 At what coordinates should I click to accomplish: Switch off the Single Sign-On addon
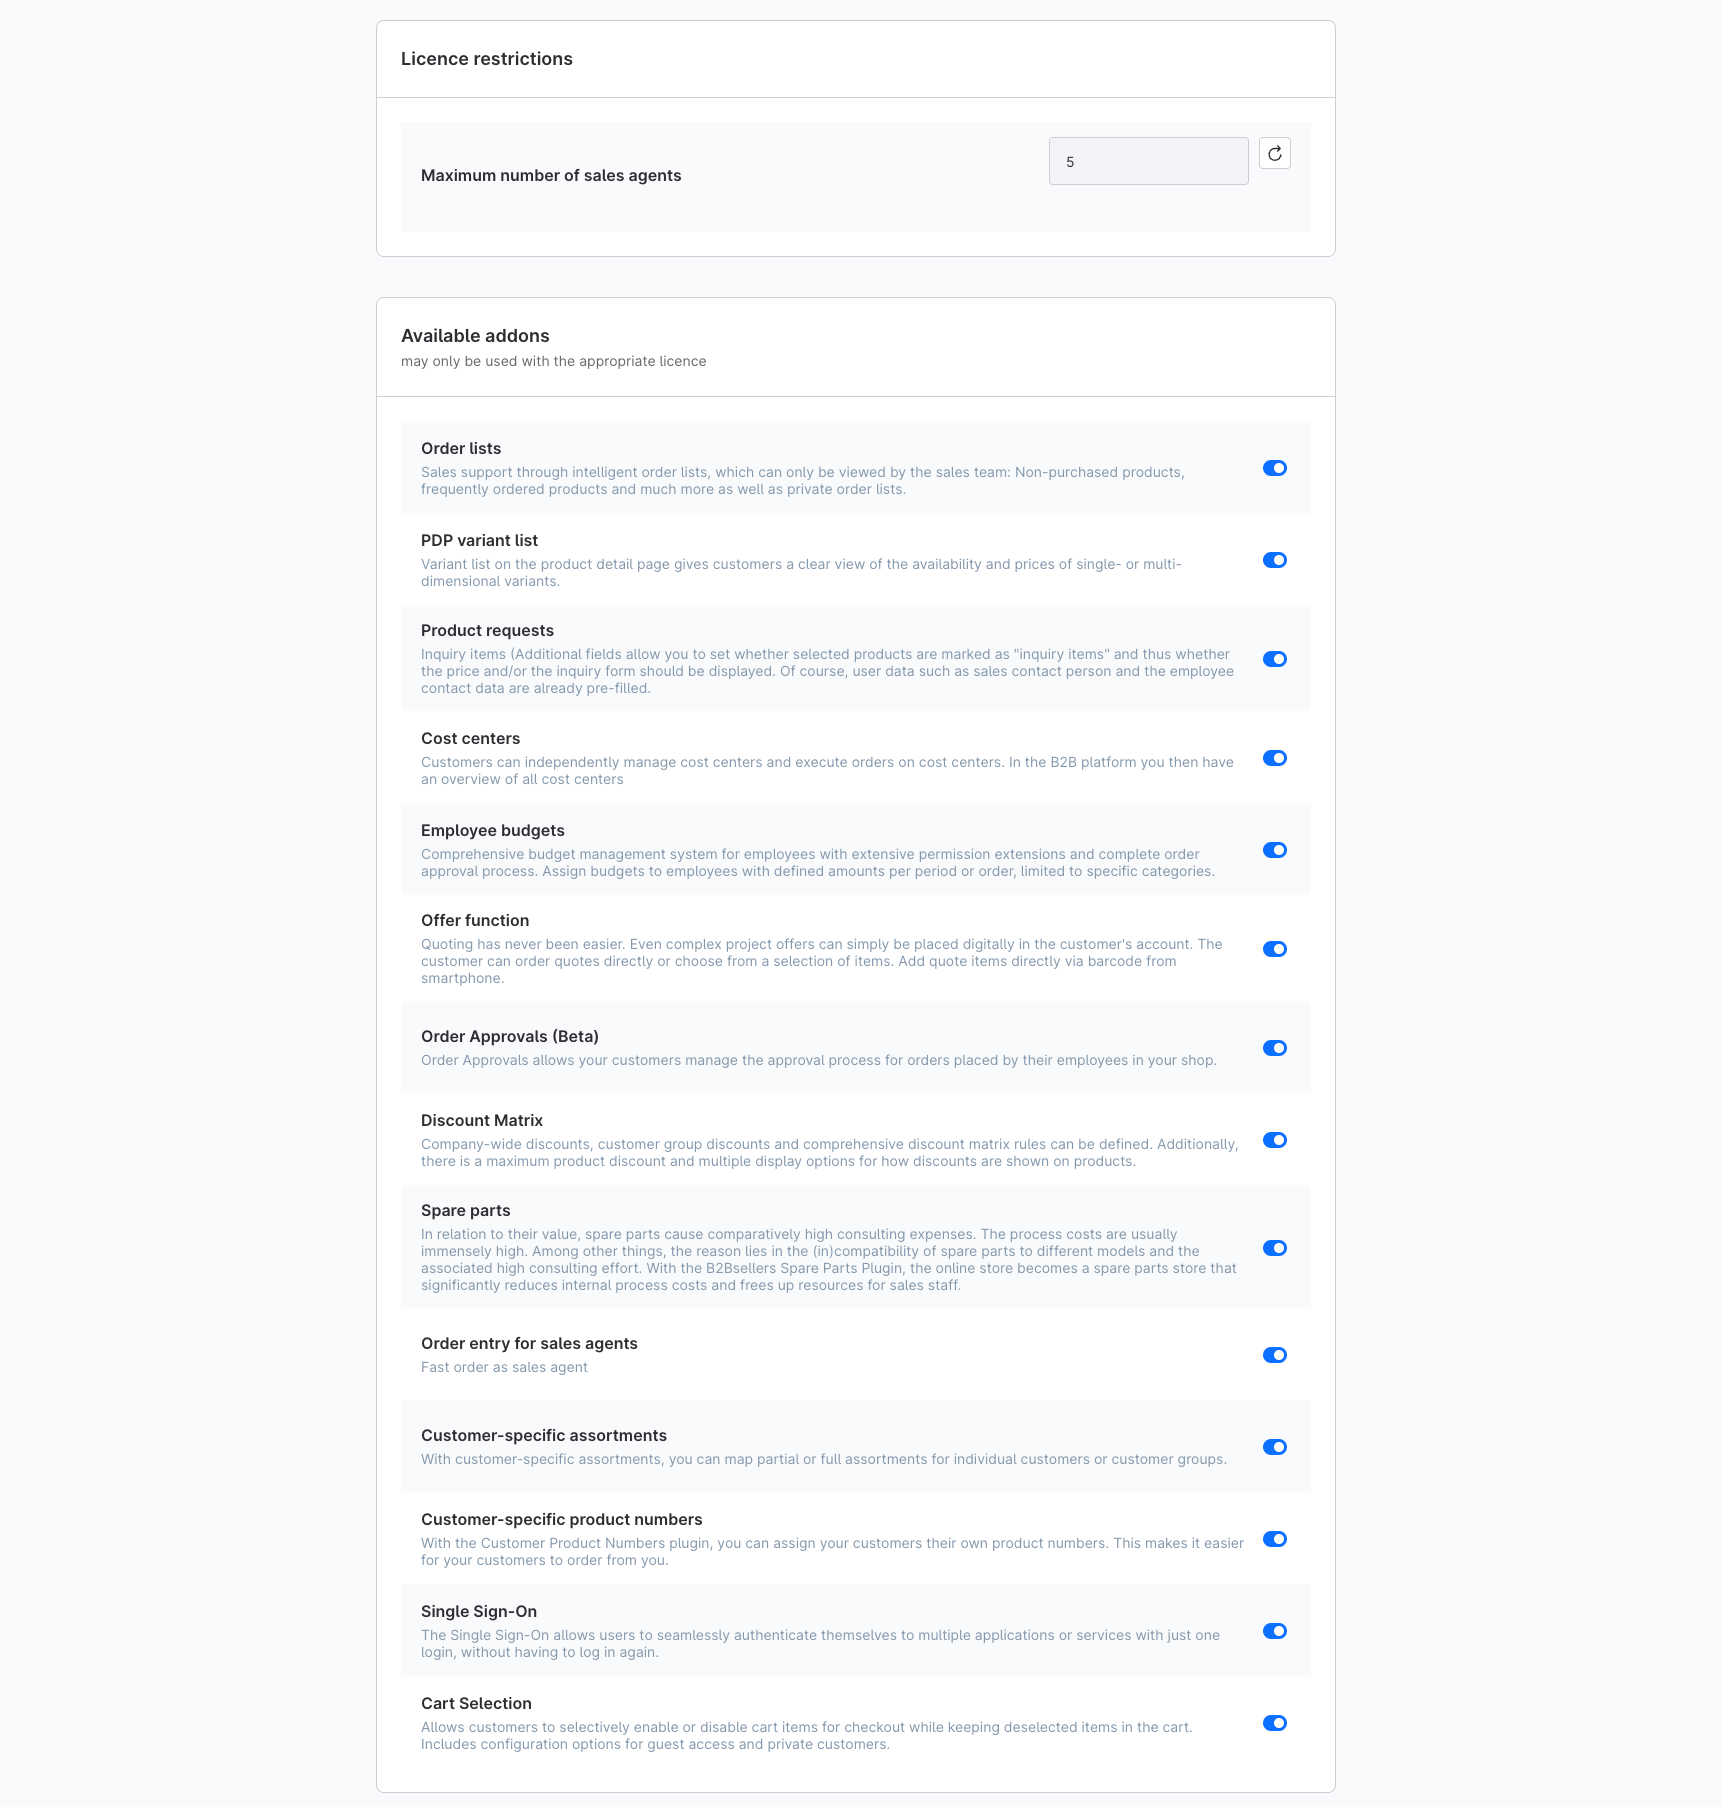[1274, 1631]
